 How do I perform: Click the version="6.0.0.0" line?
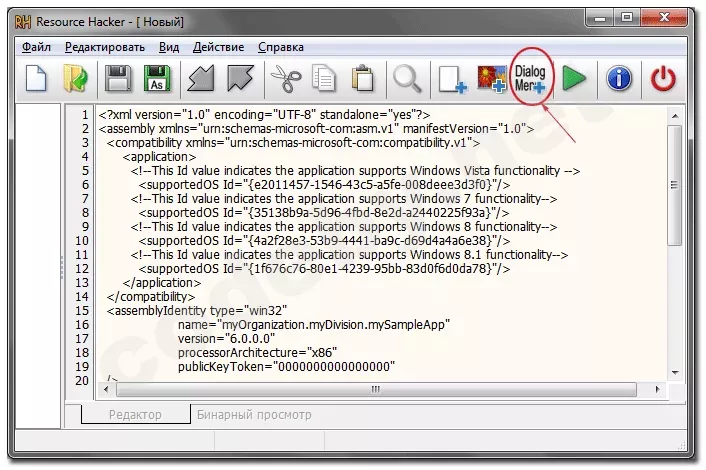[226, 339]
